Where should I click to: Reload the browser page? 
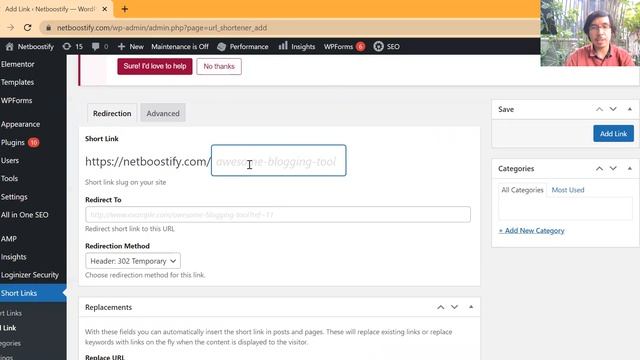tap(27, 28)
